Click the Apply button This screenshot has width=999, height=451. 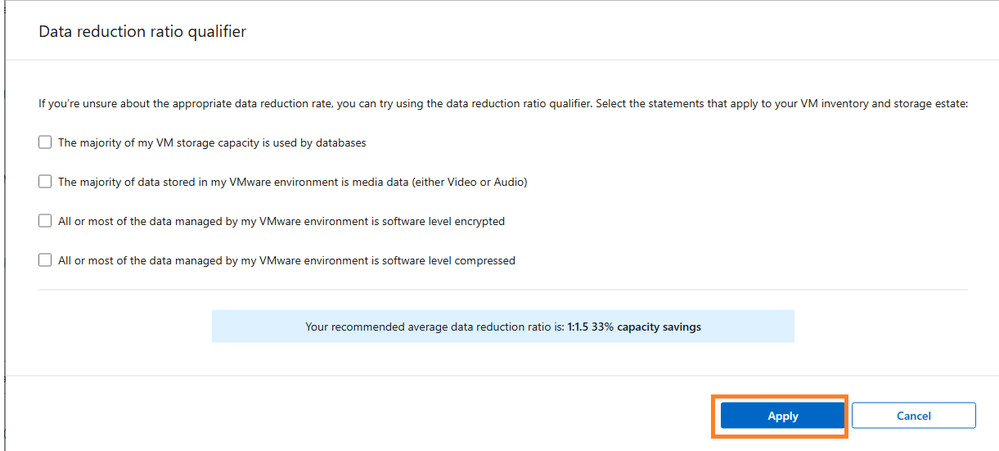[782, 415]
